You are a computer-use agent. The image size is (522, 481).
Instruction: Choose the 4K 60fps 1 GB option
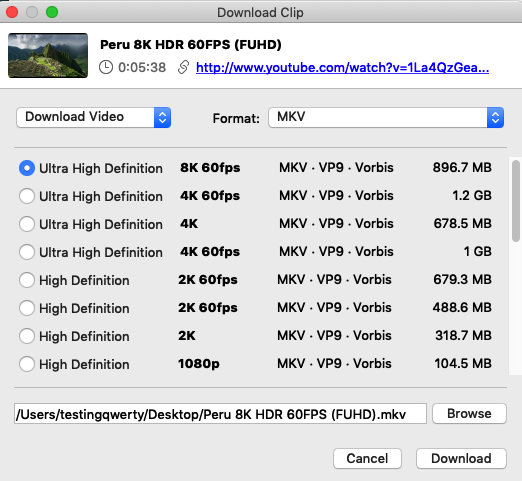click(27, 252)
